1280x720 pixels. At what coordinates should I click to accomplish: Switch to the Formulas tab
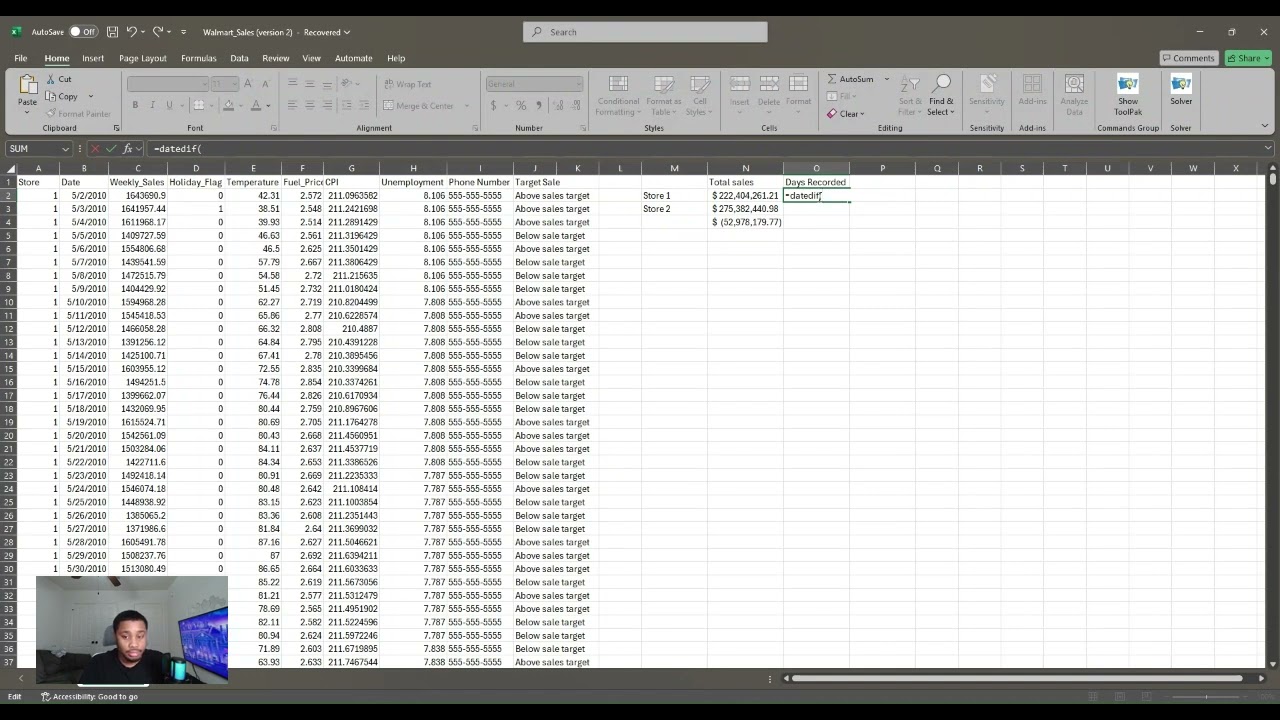point(198,58)
